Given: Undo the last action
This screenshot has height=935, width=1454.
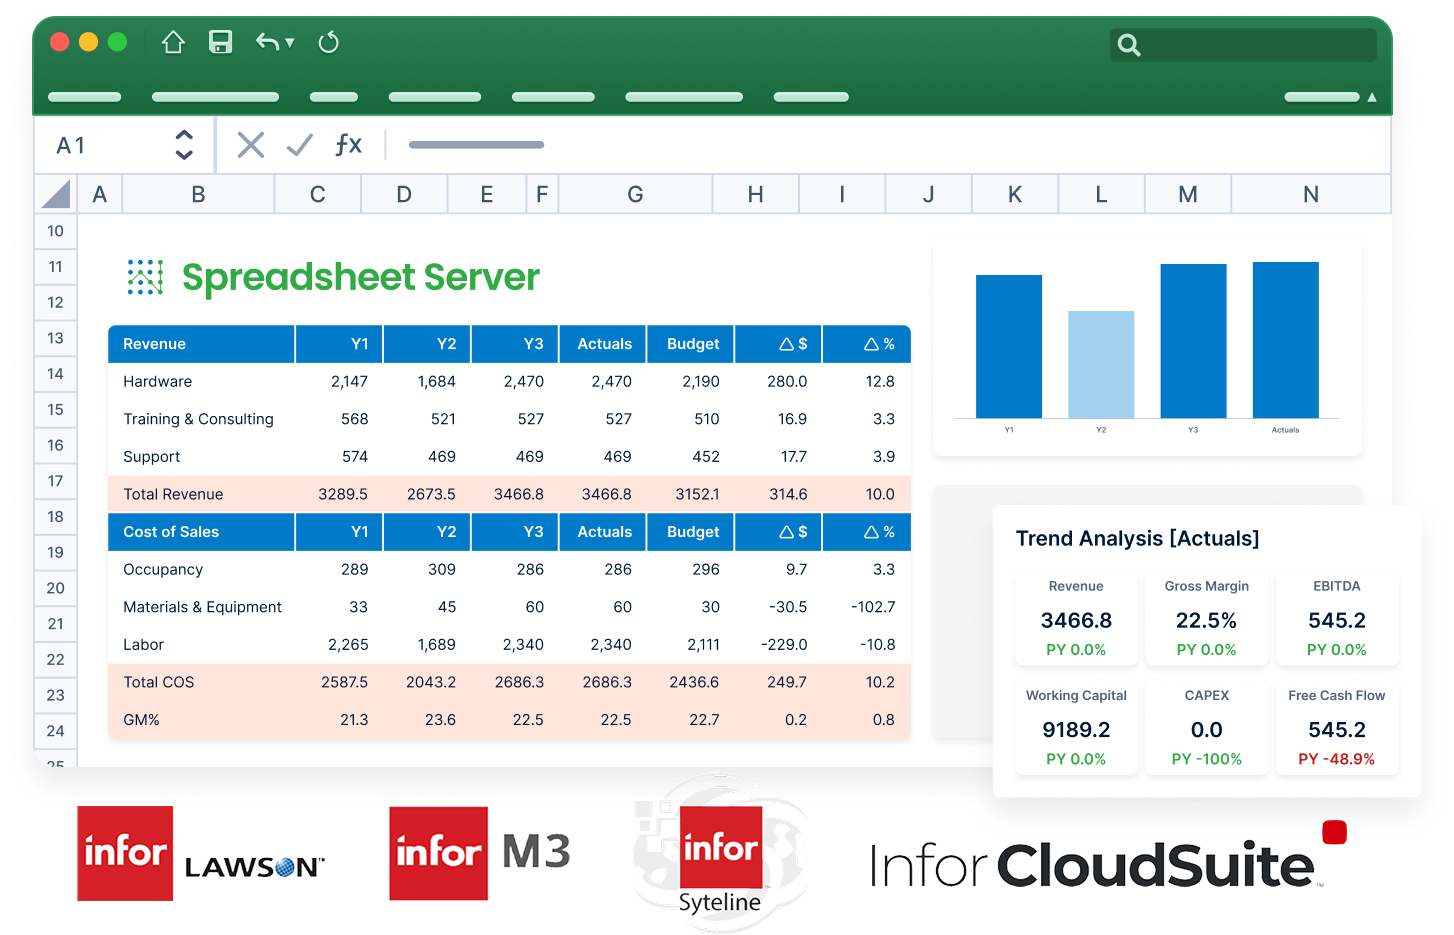Looking at the screenshot, I should pos(268,42).
